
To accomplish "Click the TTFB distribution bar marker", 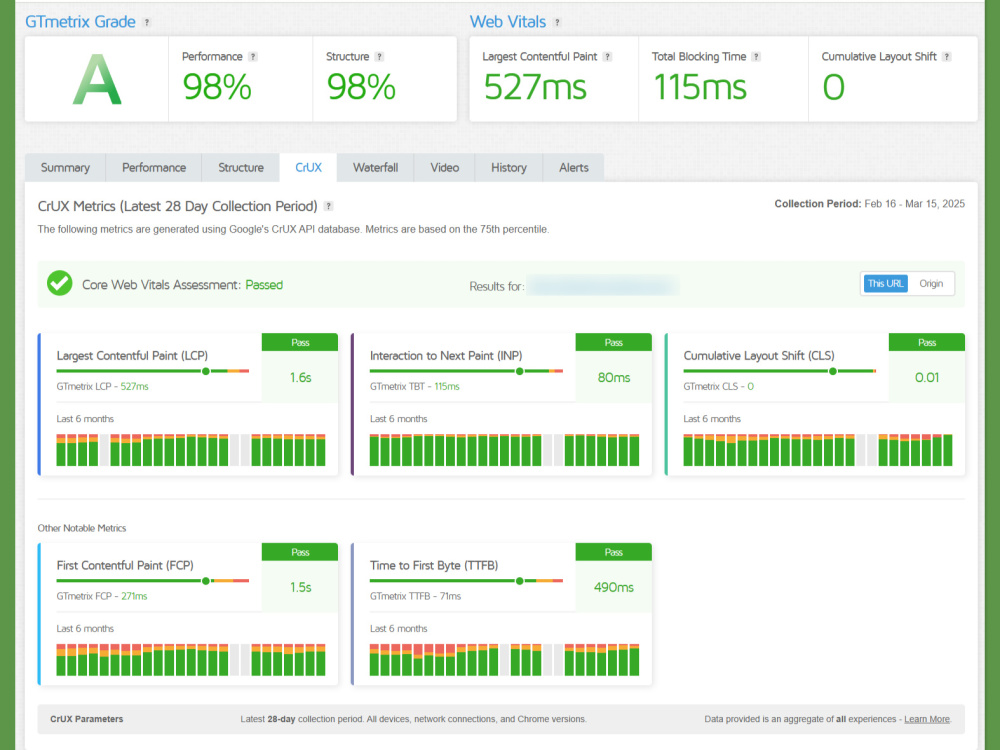I will [519, 581].
